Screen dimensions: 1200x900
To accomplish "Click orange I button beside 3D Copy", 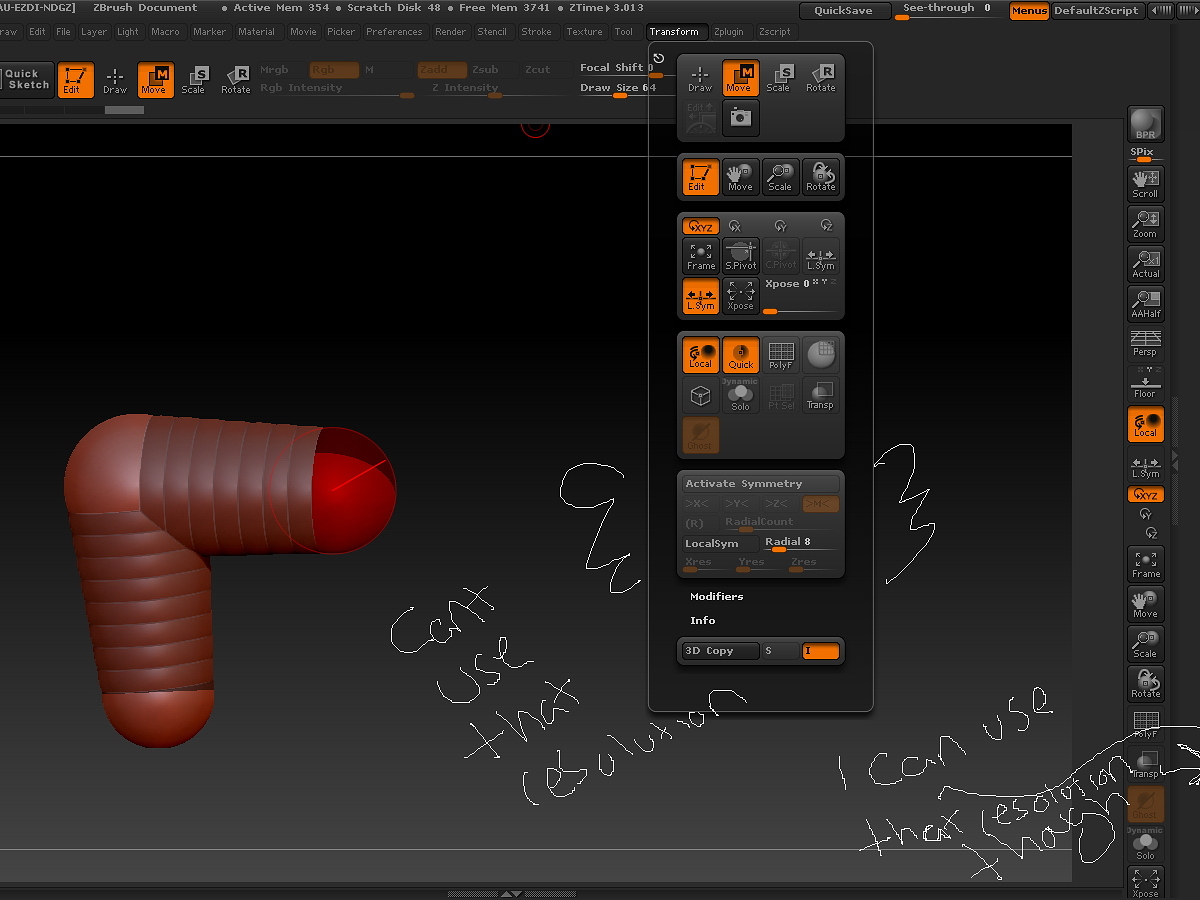I will point(820,651).
